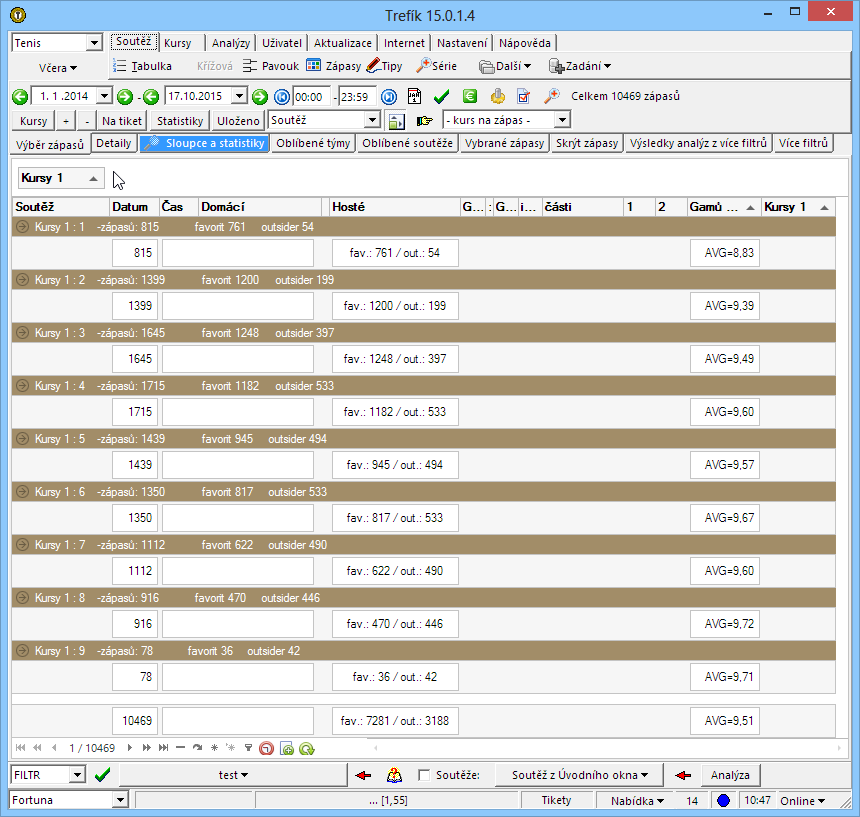Collapse the Kursy 1 : 5 group row
Viewport: 860px width, 817px height.
22,439
